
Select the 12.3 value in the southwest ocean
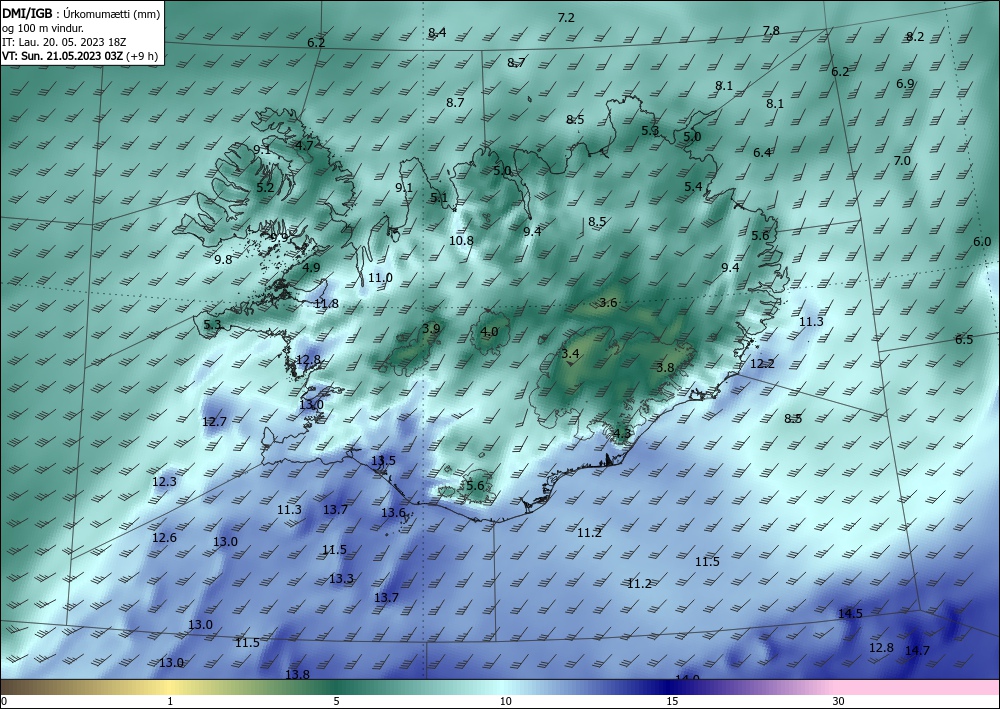pyautogui.click(x=165, y=482)
